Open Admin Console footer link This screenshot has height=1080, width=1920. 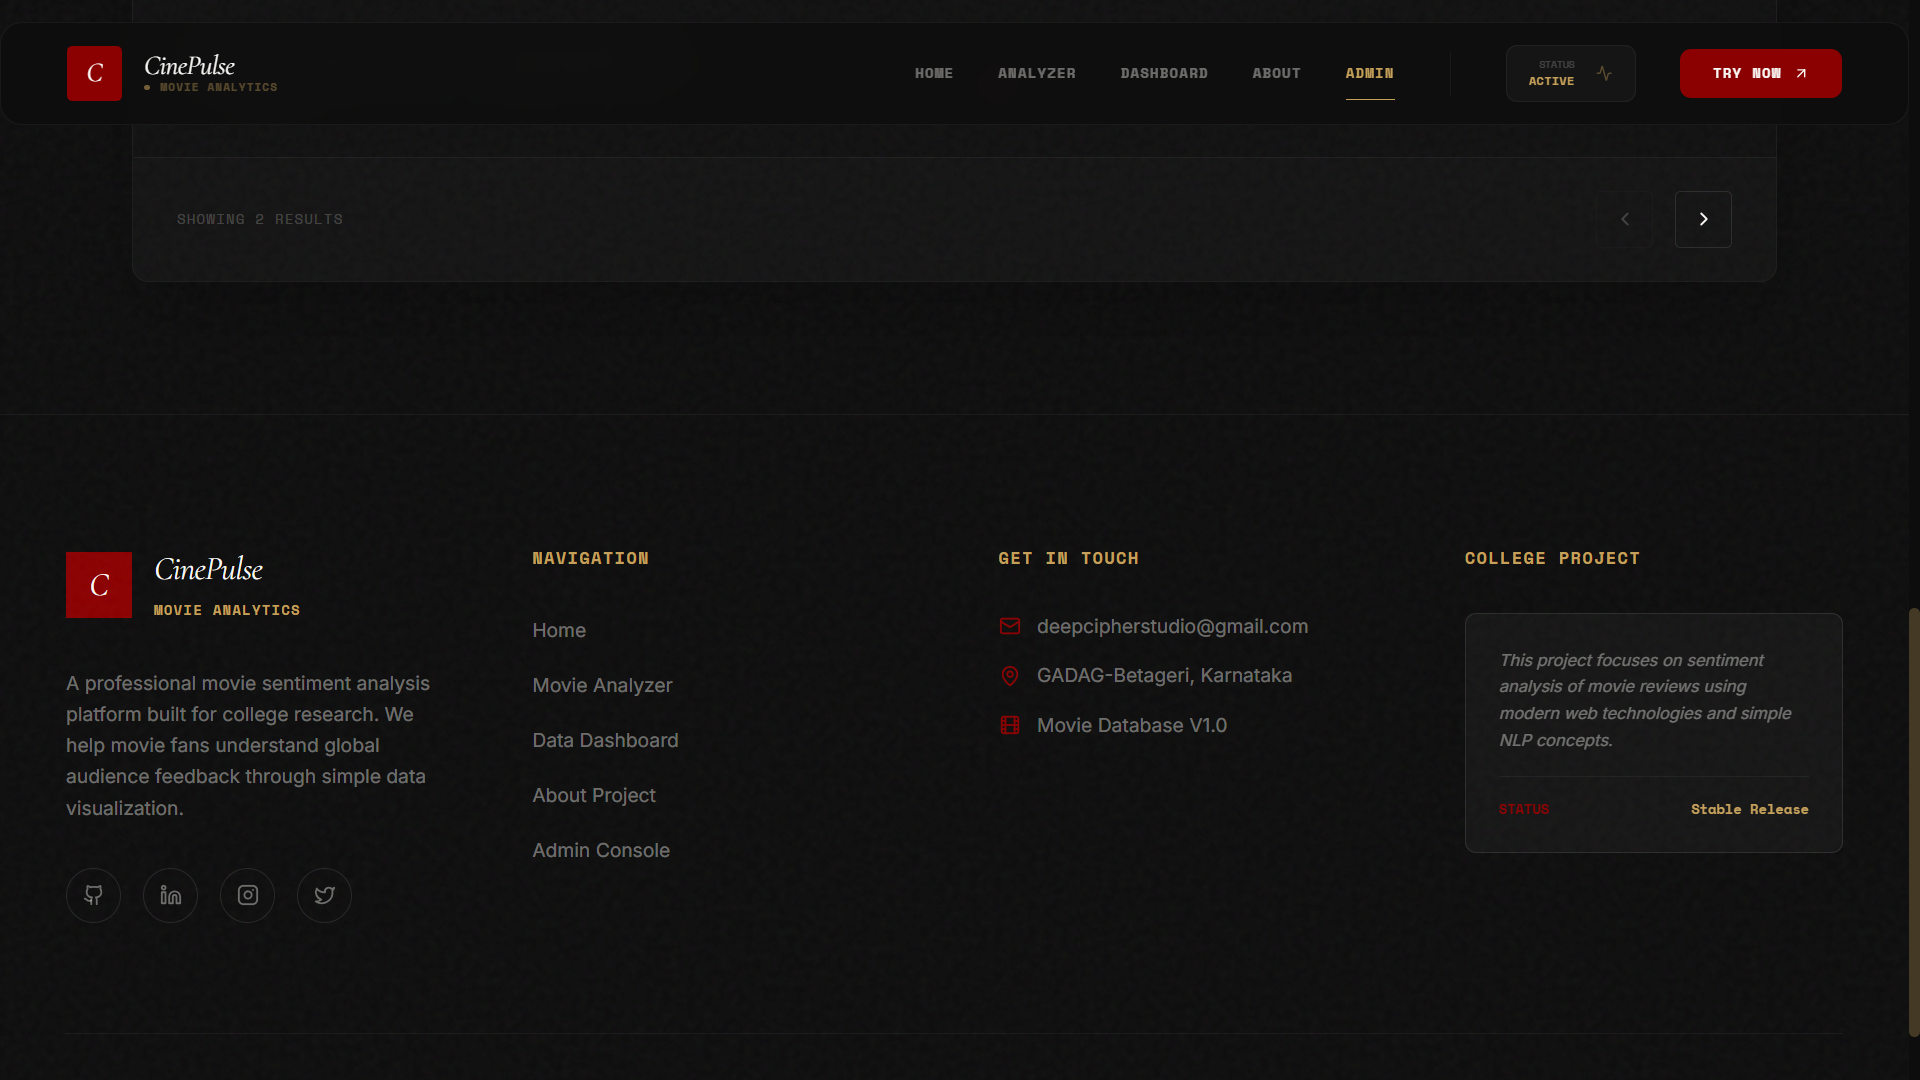click(x=601, y=851)
